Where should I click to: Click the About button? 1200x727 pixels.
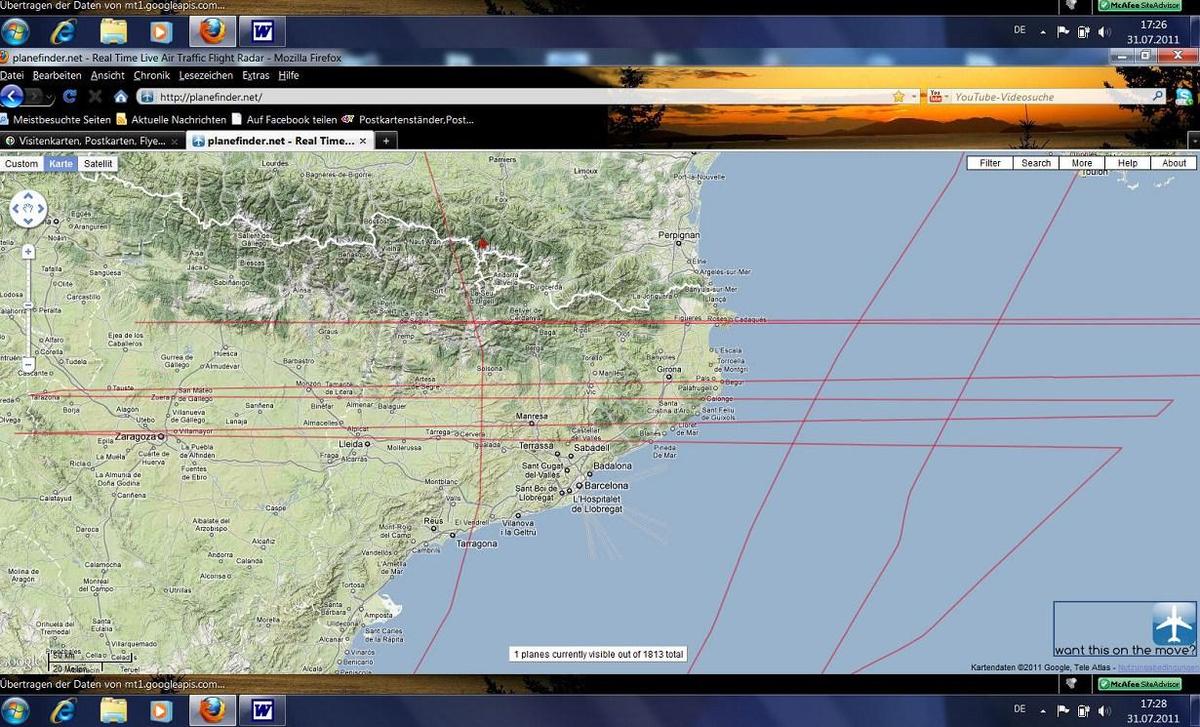click(x=1174, y=163)
